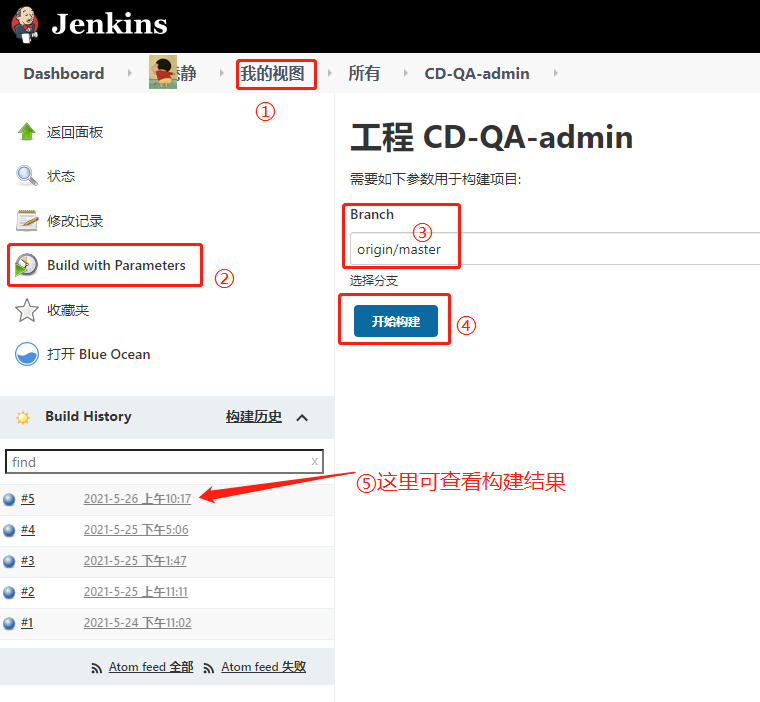Open the 我的视图 breadcrumb
The height and width of the screenshot is (702, 760).
tap(272, 74)
